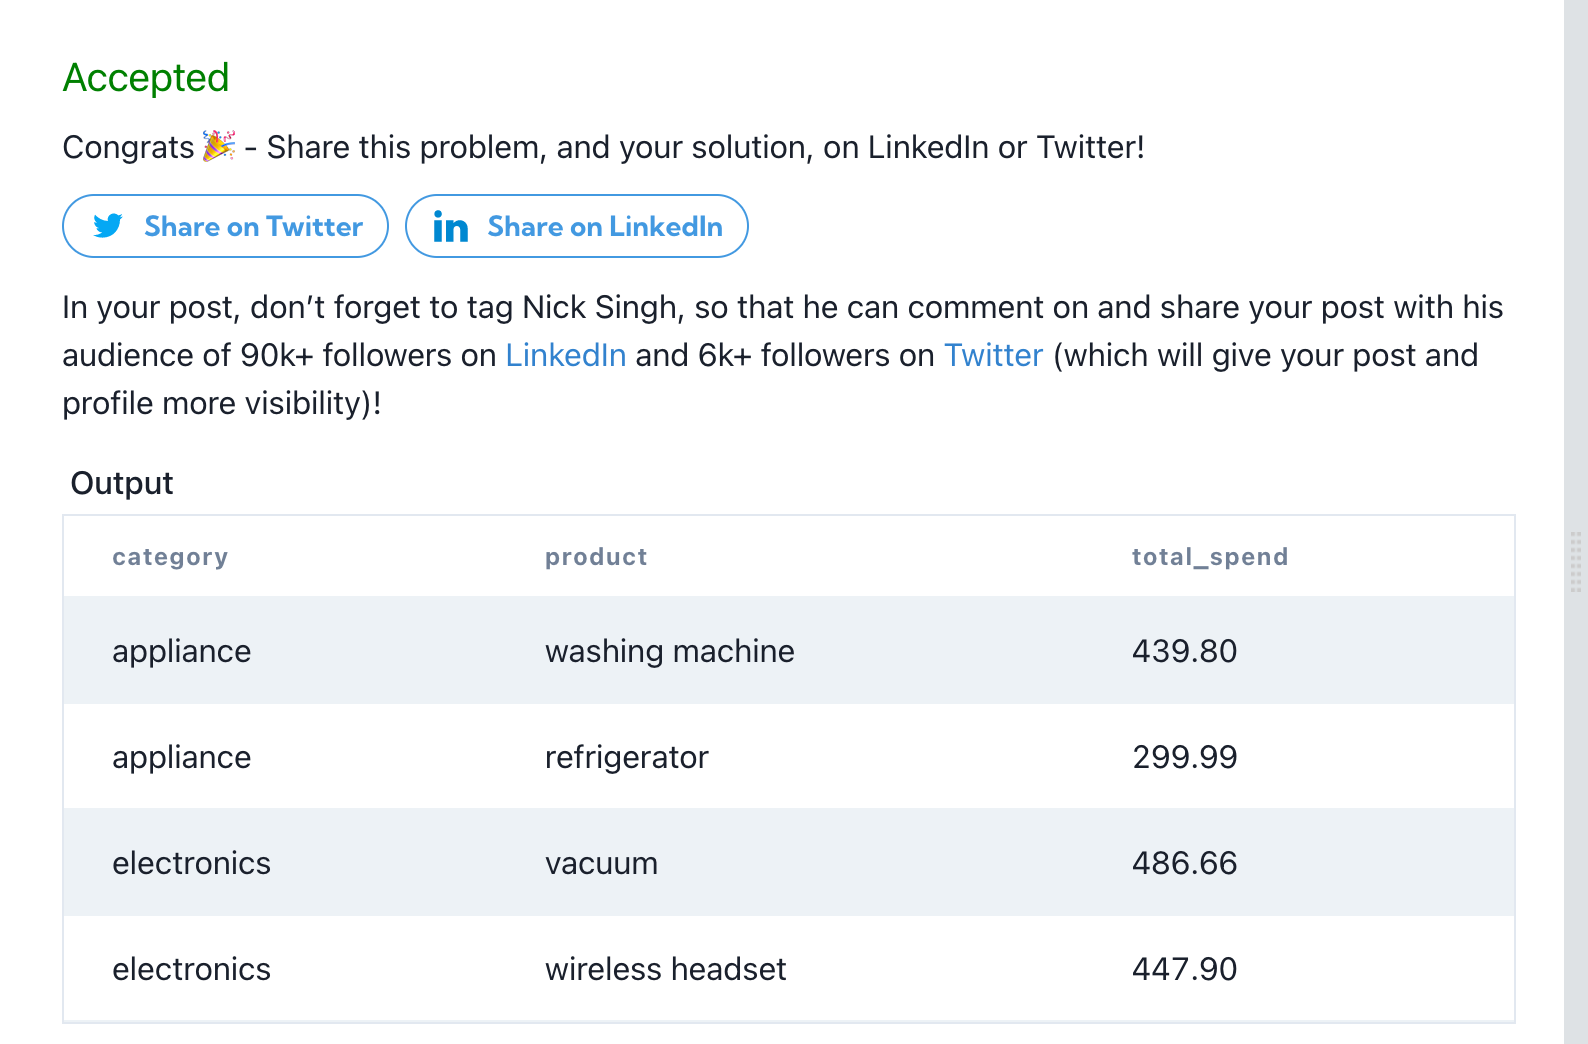
Task: Open the Twitter followers link
Action: point(993,355)
